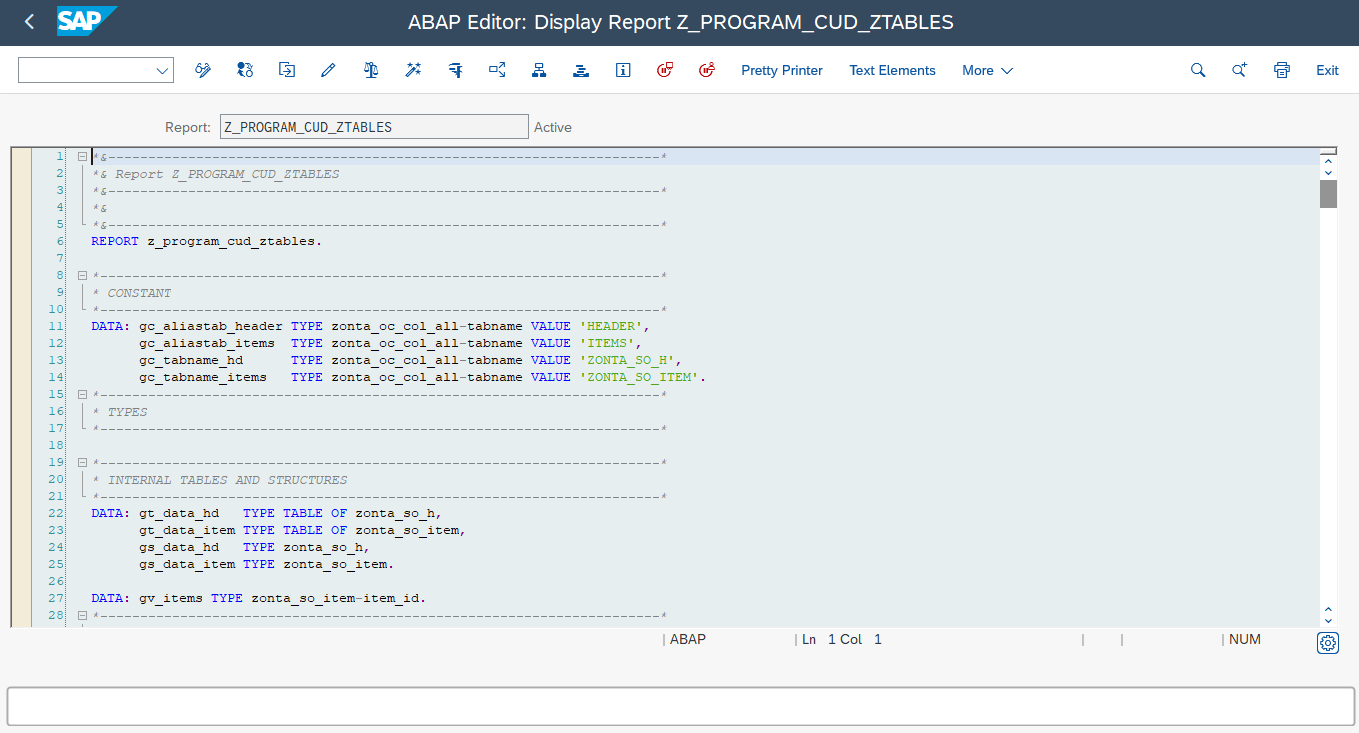Click '*& Report Z_PROGRAM_CUD_ZTABLES' comment line
Viewport: 1359px width, 733px height.
[215, 174]
